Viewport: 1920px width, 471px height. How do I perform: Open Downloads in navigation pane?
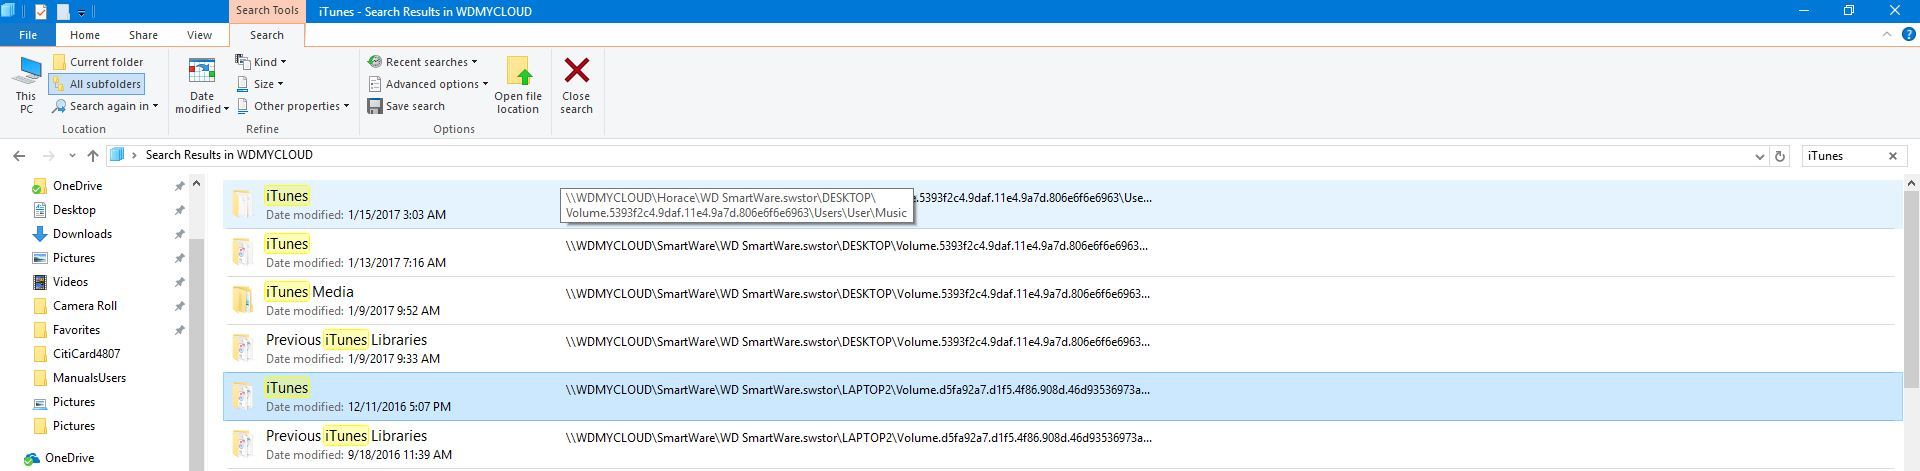point(82,234)
